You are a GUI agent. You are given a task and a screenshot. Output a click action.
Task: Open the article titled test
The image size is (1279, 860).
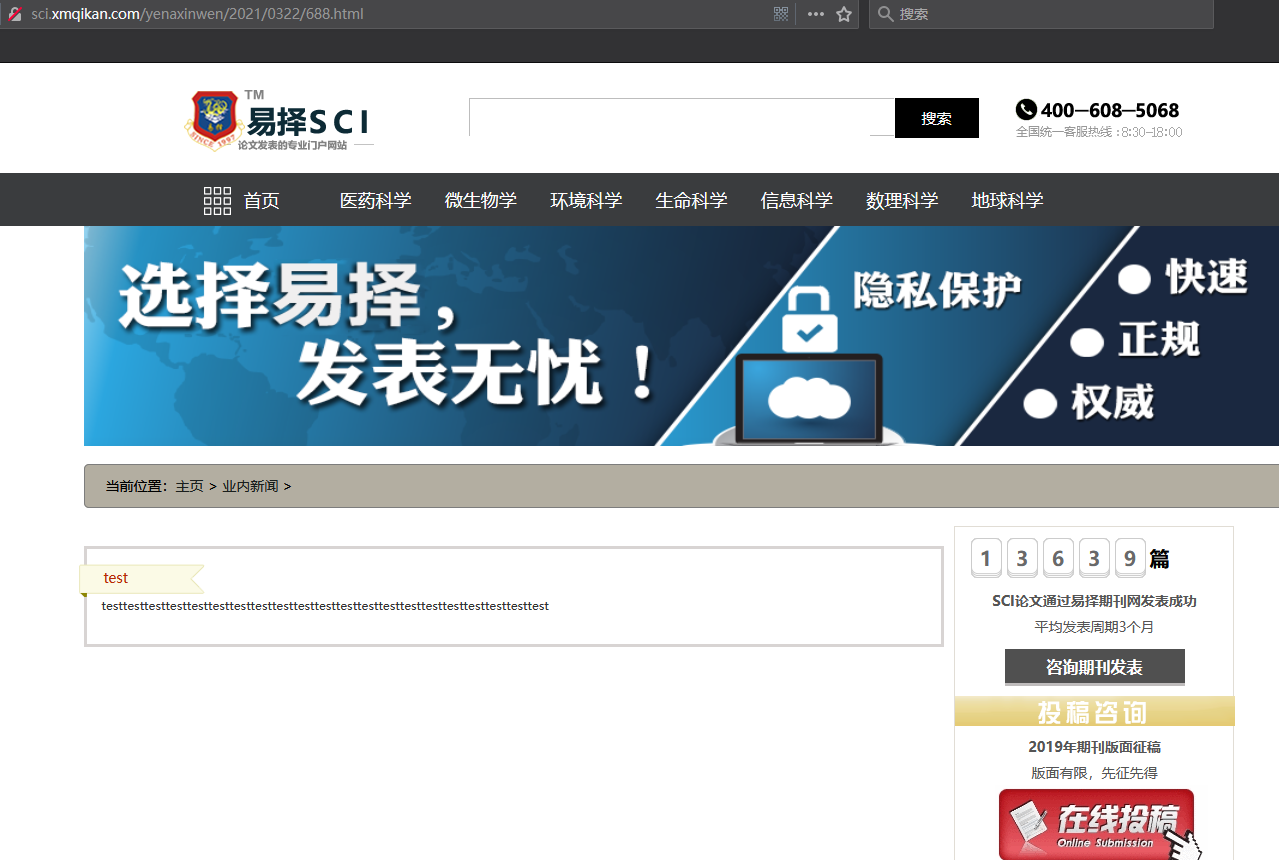click(x=115, y=577)
